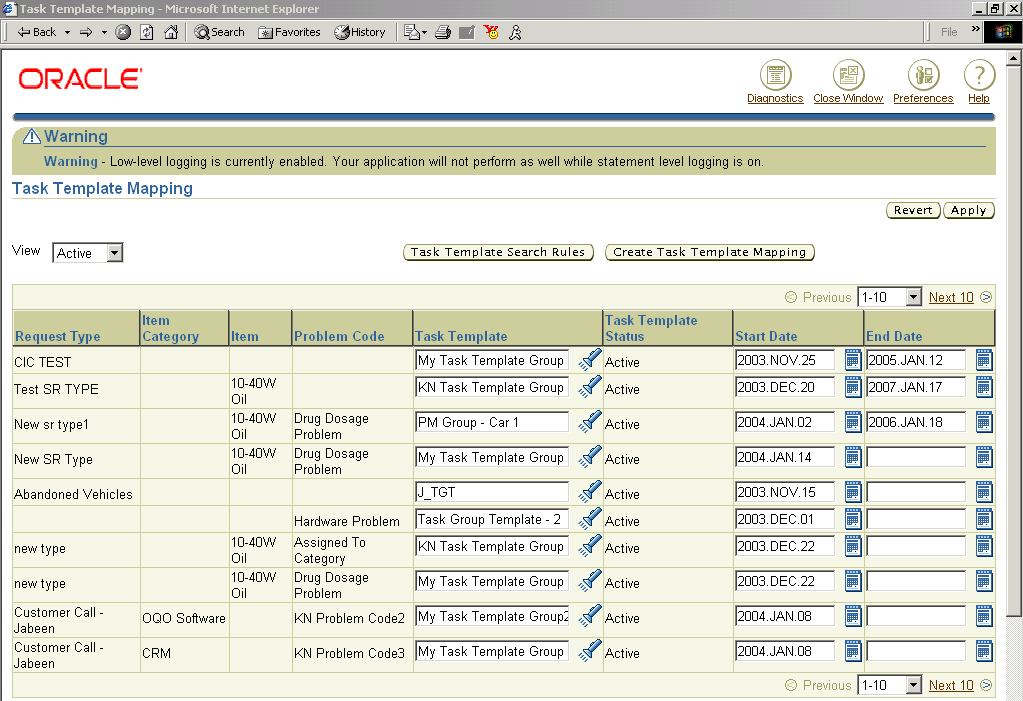The width and height of the screenshot is (1023, 701).
Task: Open end date calendar for 2007.JAN.17
Action: coord(985,387)
